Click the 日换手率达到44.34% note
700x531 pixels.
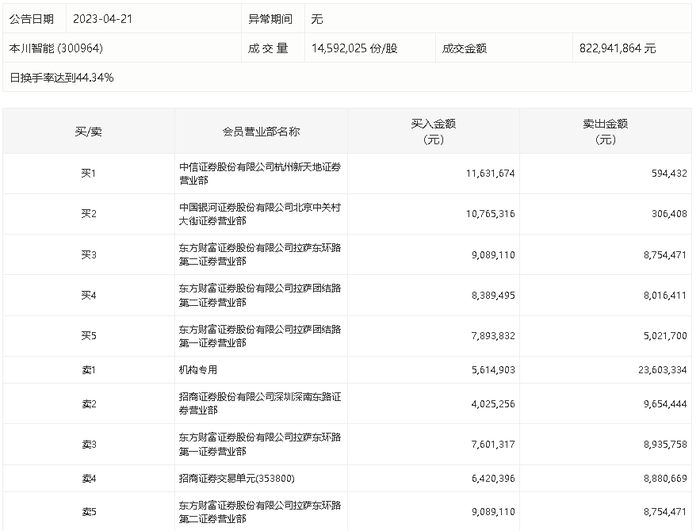point(62,78)
